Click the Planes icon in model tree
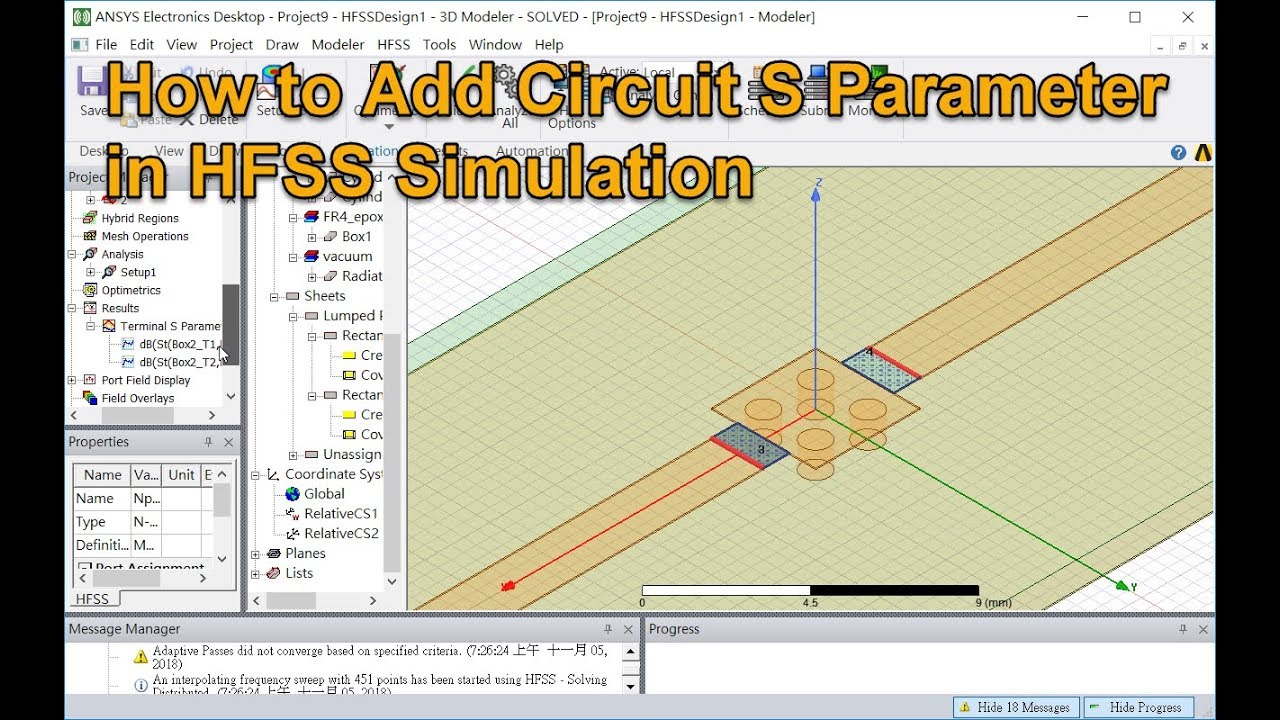 click(273, 553)
